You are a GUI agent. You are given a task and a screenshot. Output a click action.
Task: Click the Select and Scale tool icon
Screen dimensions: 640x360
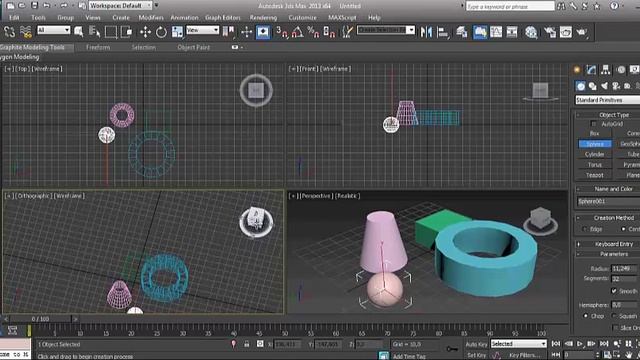coord(177,32)
